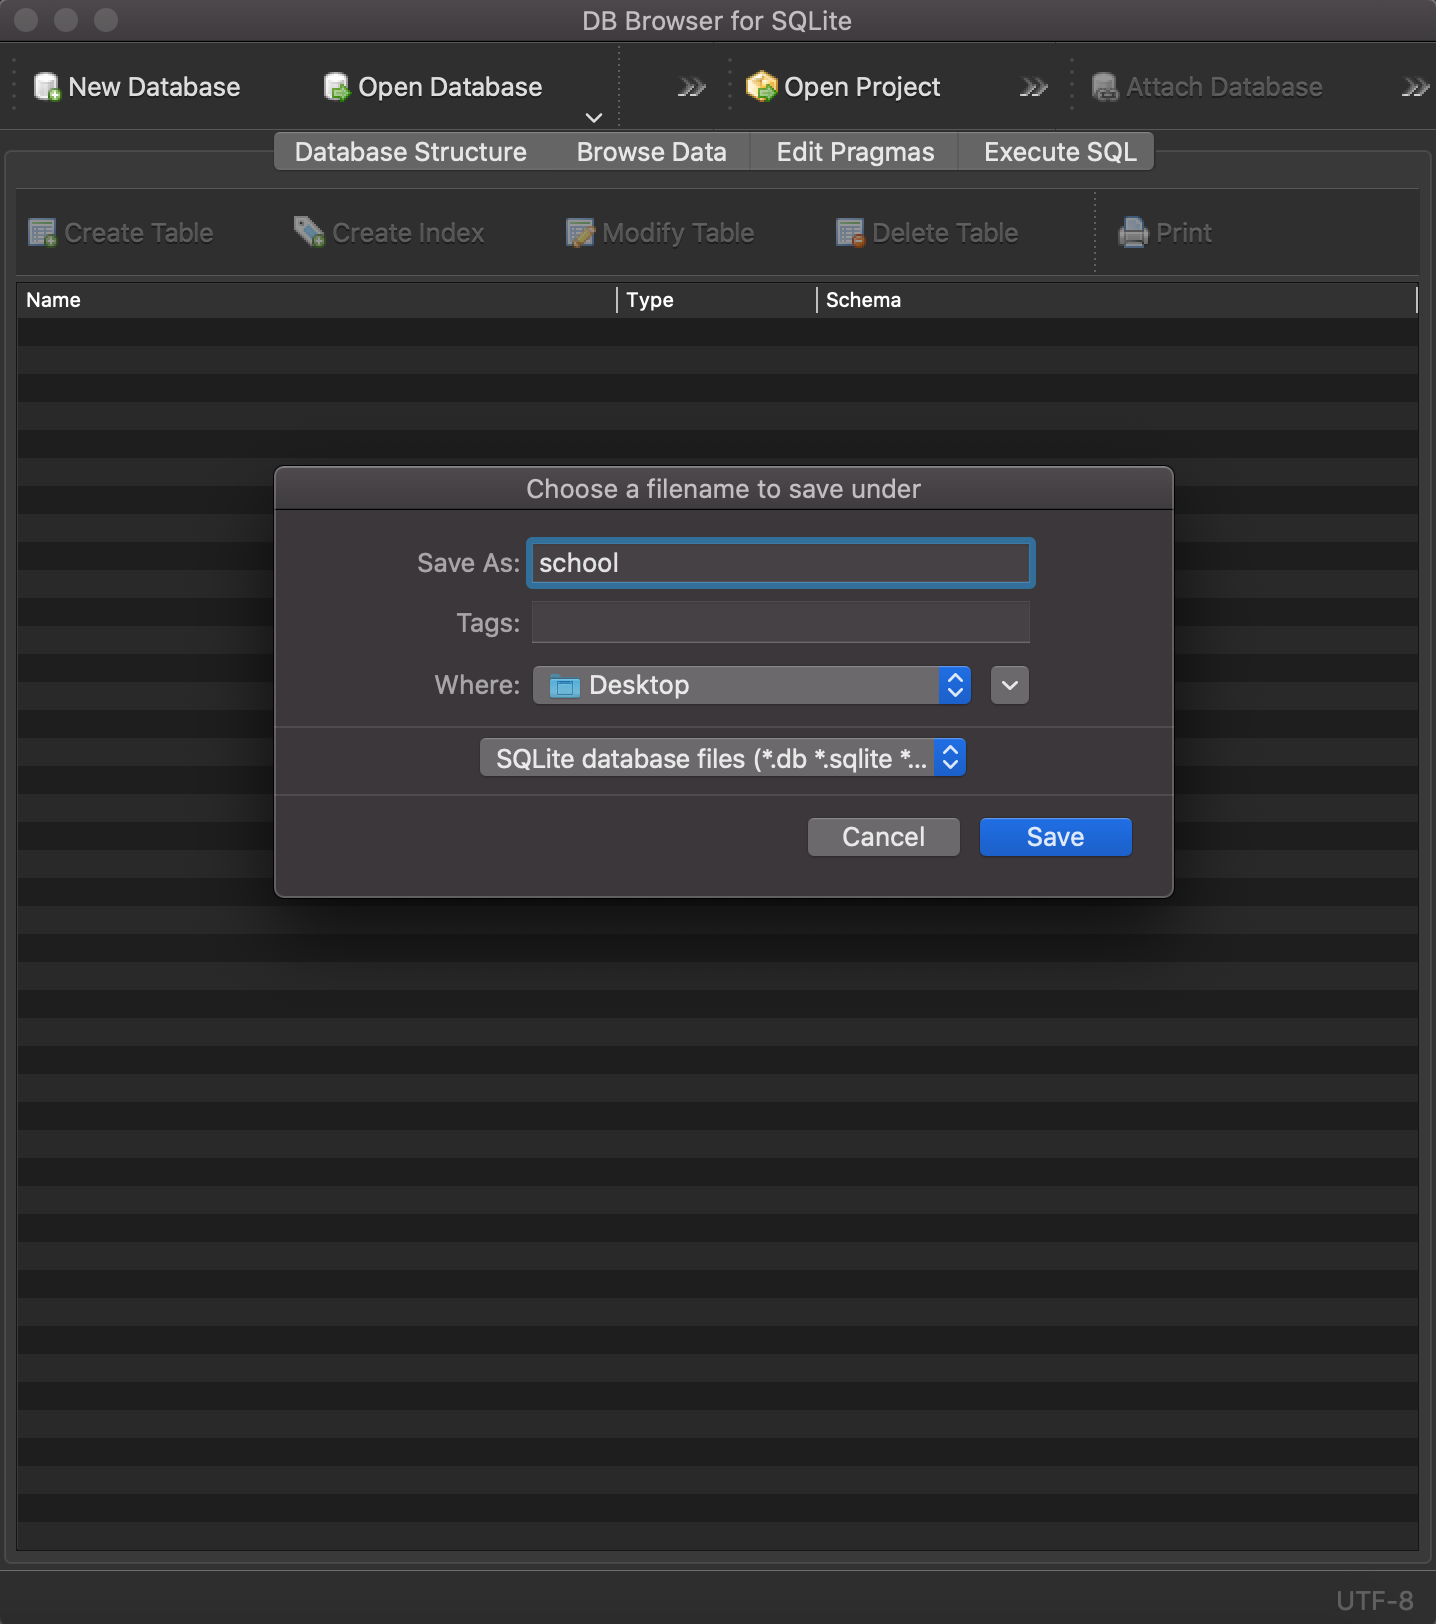Open the SQLite database file type dropdown
Screen dimensions: 1436x1624
(723, 758)
